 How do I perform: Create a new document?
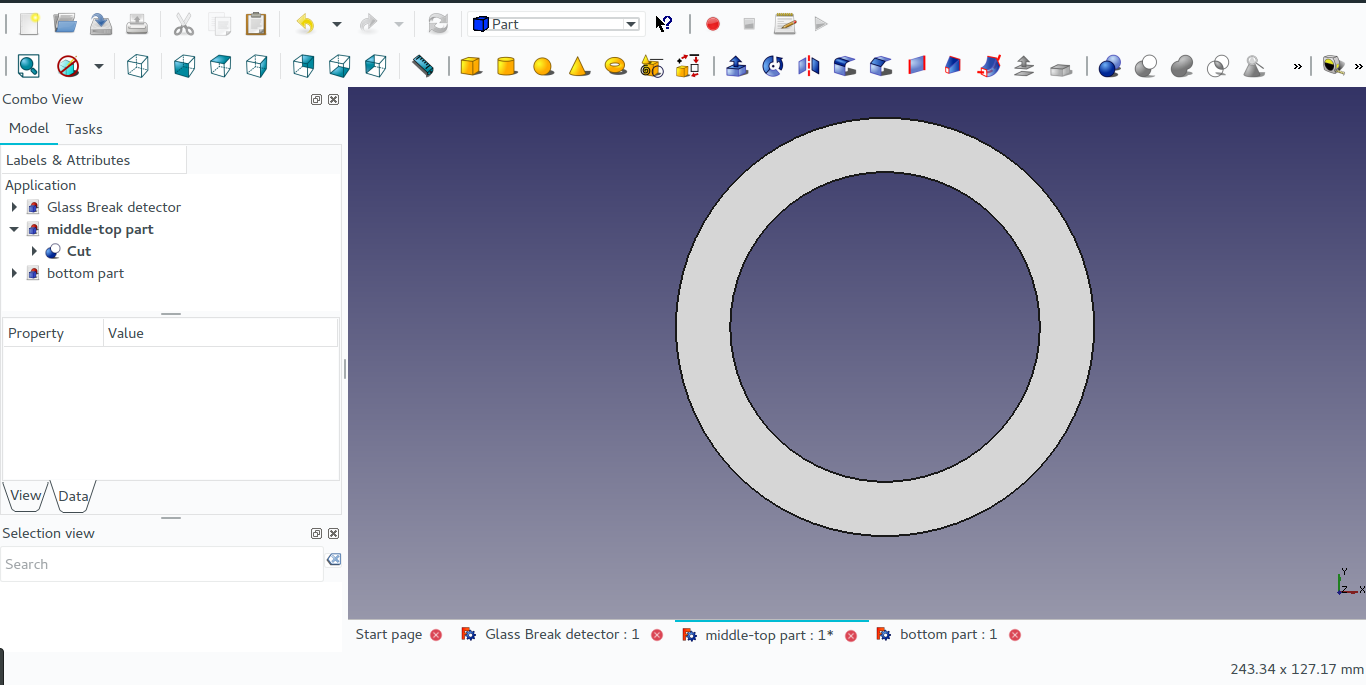click(x=29, y=24)
